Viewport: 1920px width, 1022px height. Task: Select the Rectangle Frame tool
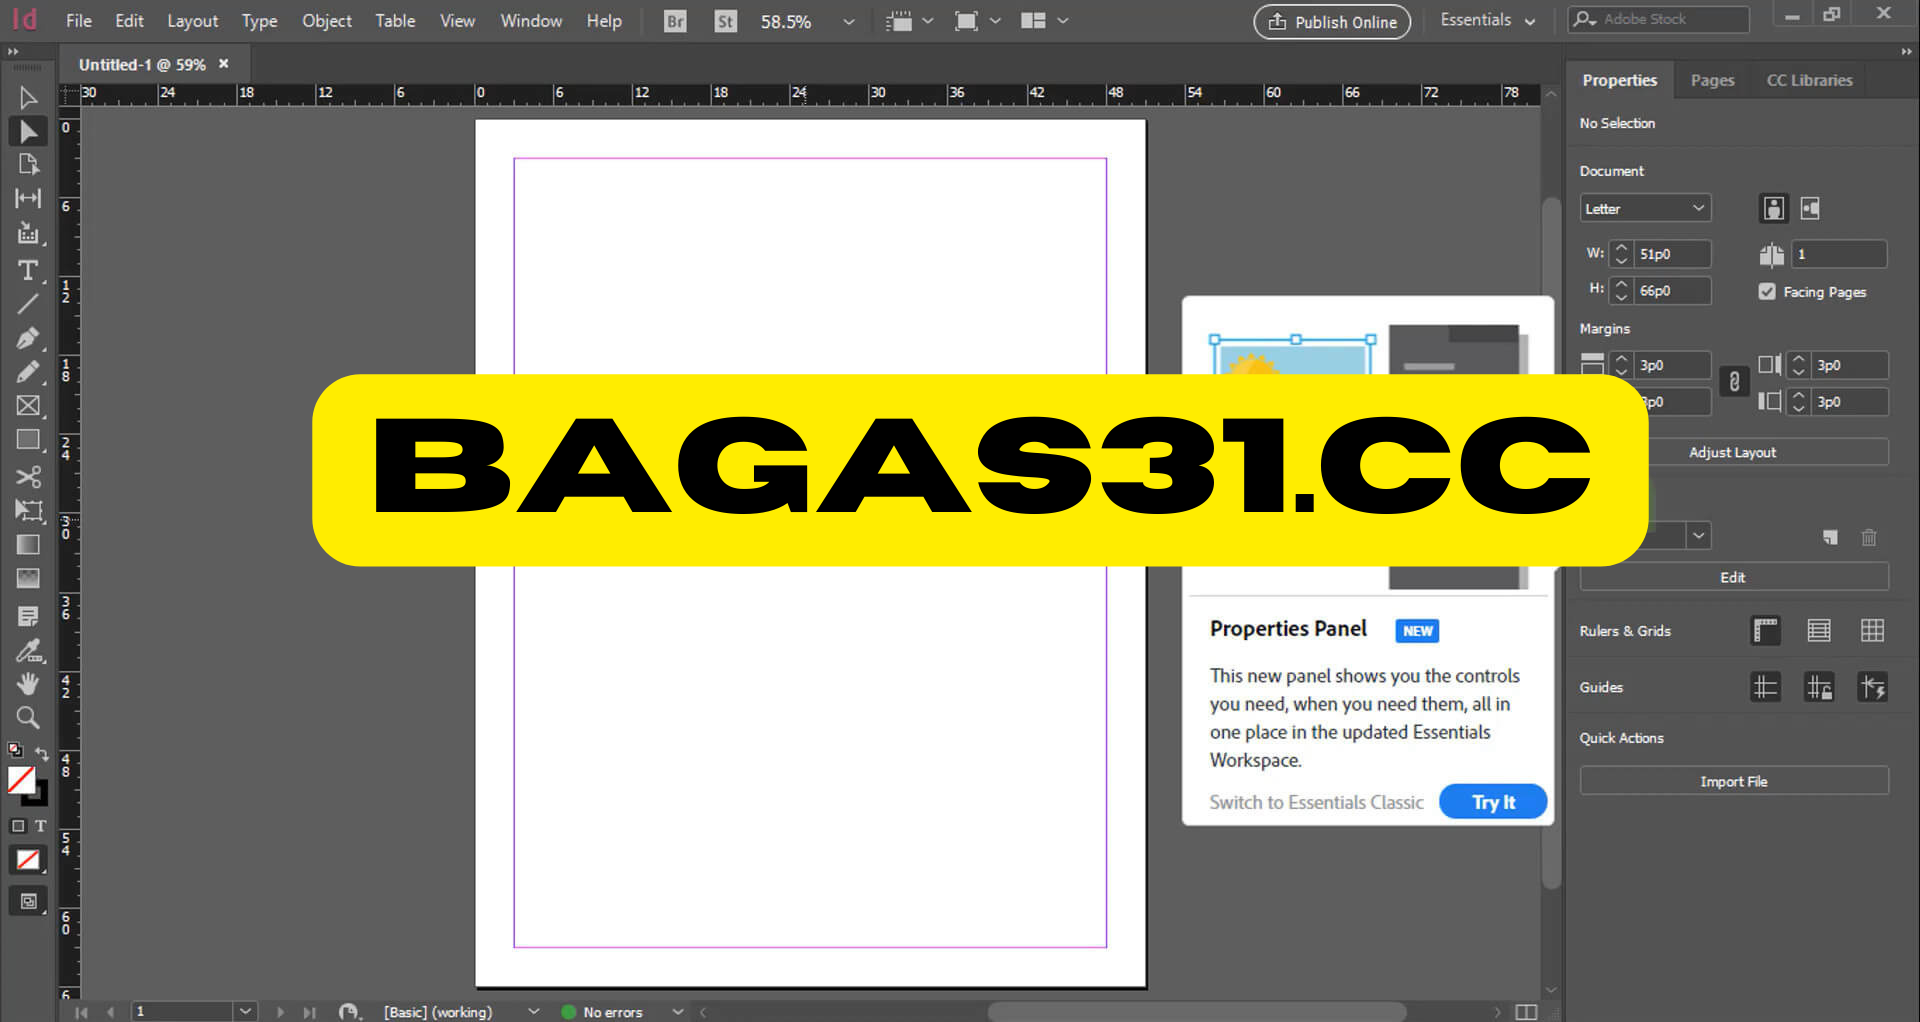[27, 406]
